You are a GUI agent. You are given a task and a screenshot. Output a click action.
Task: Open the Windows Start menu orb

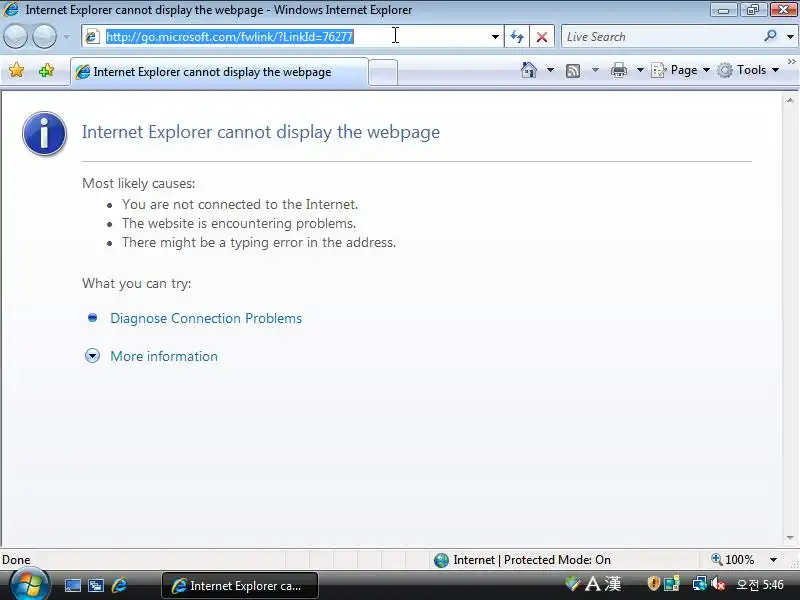pos(29,585)
